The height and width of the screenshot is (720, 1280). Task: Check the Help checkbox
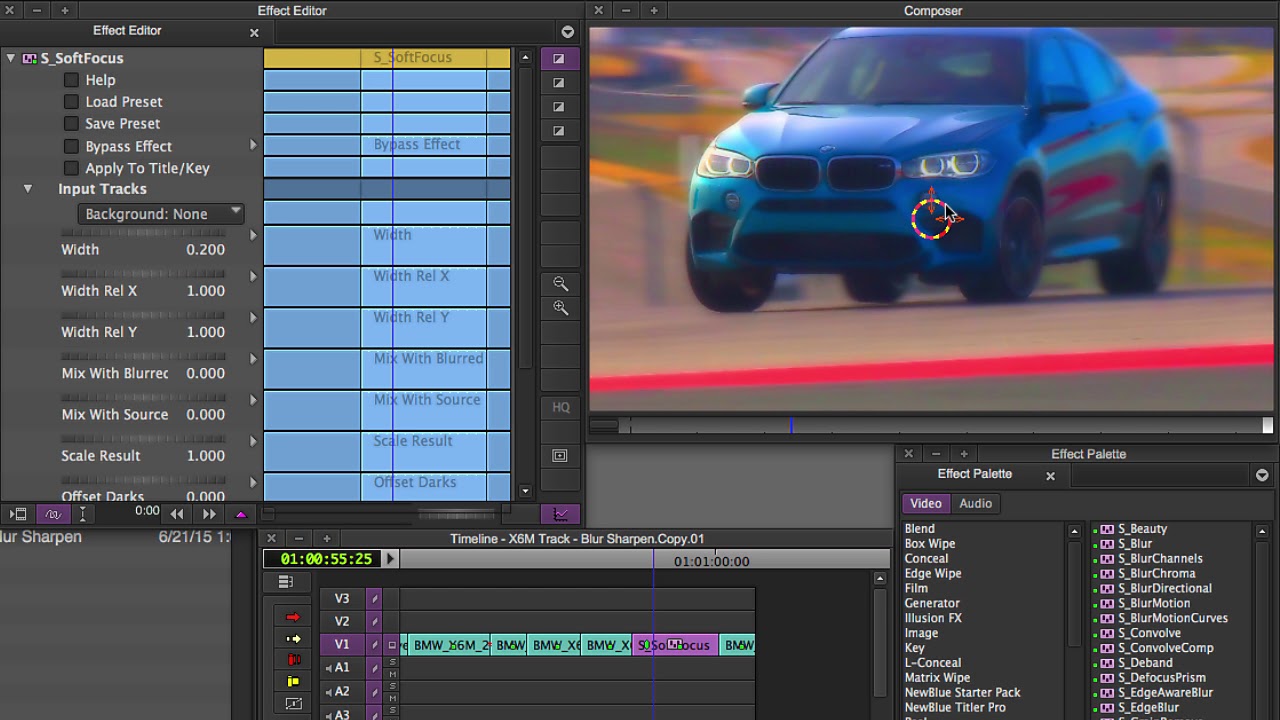tap(71, 80)
